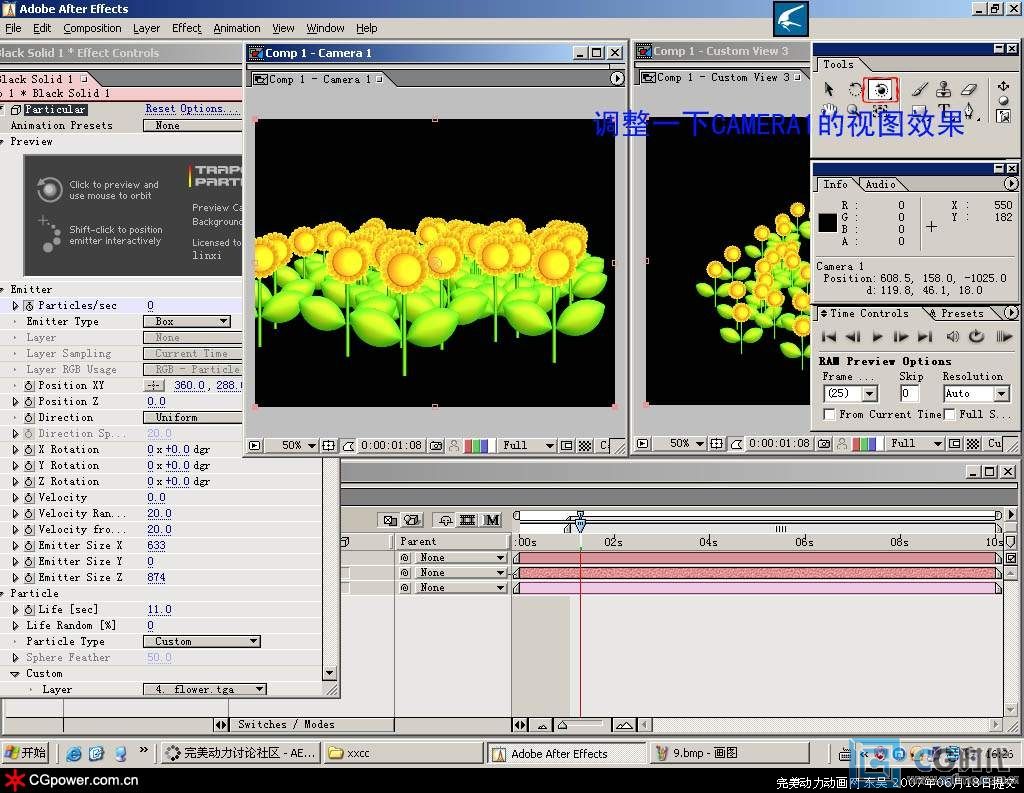Toggle X Rotation stopwatch
Viewport: 1024px width, 793px height.
[x=29, y=450]
